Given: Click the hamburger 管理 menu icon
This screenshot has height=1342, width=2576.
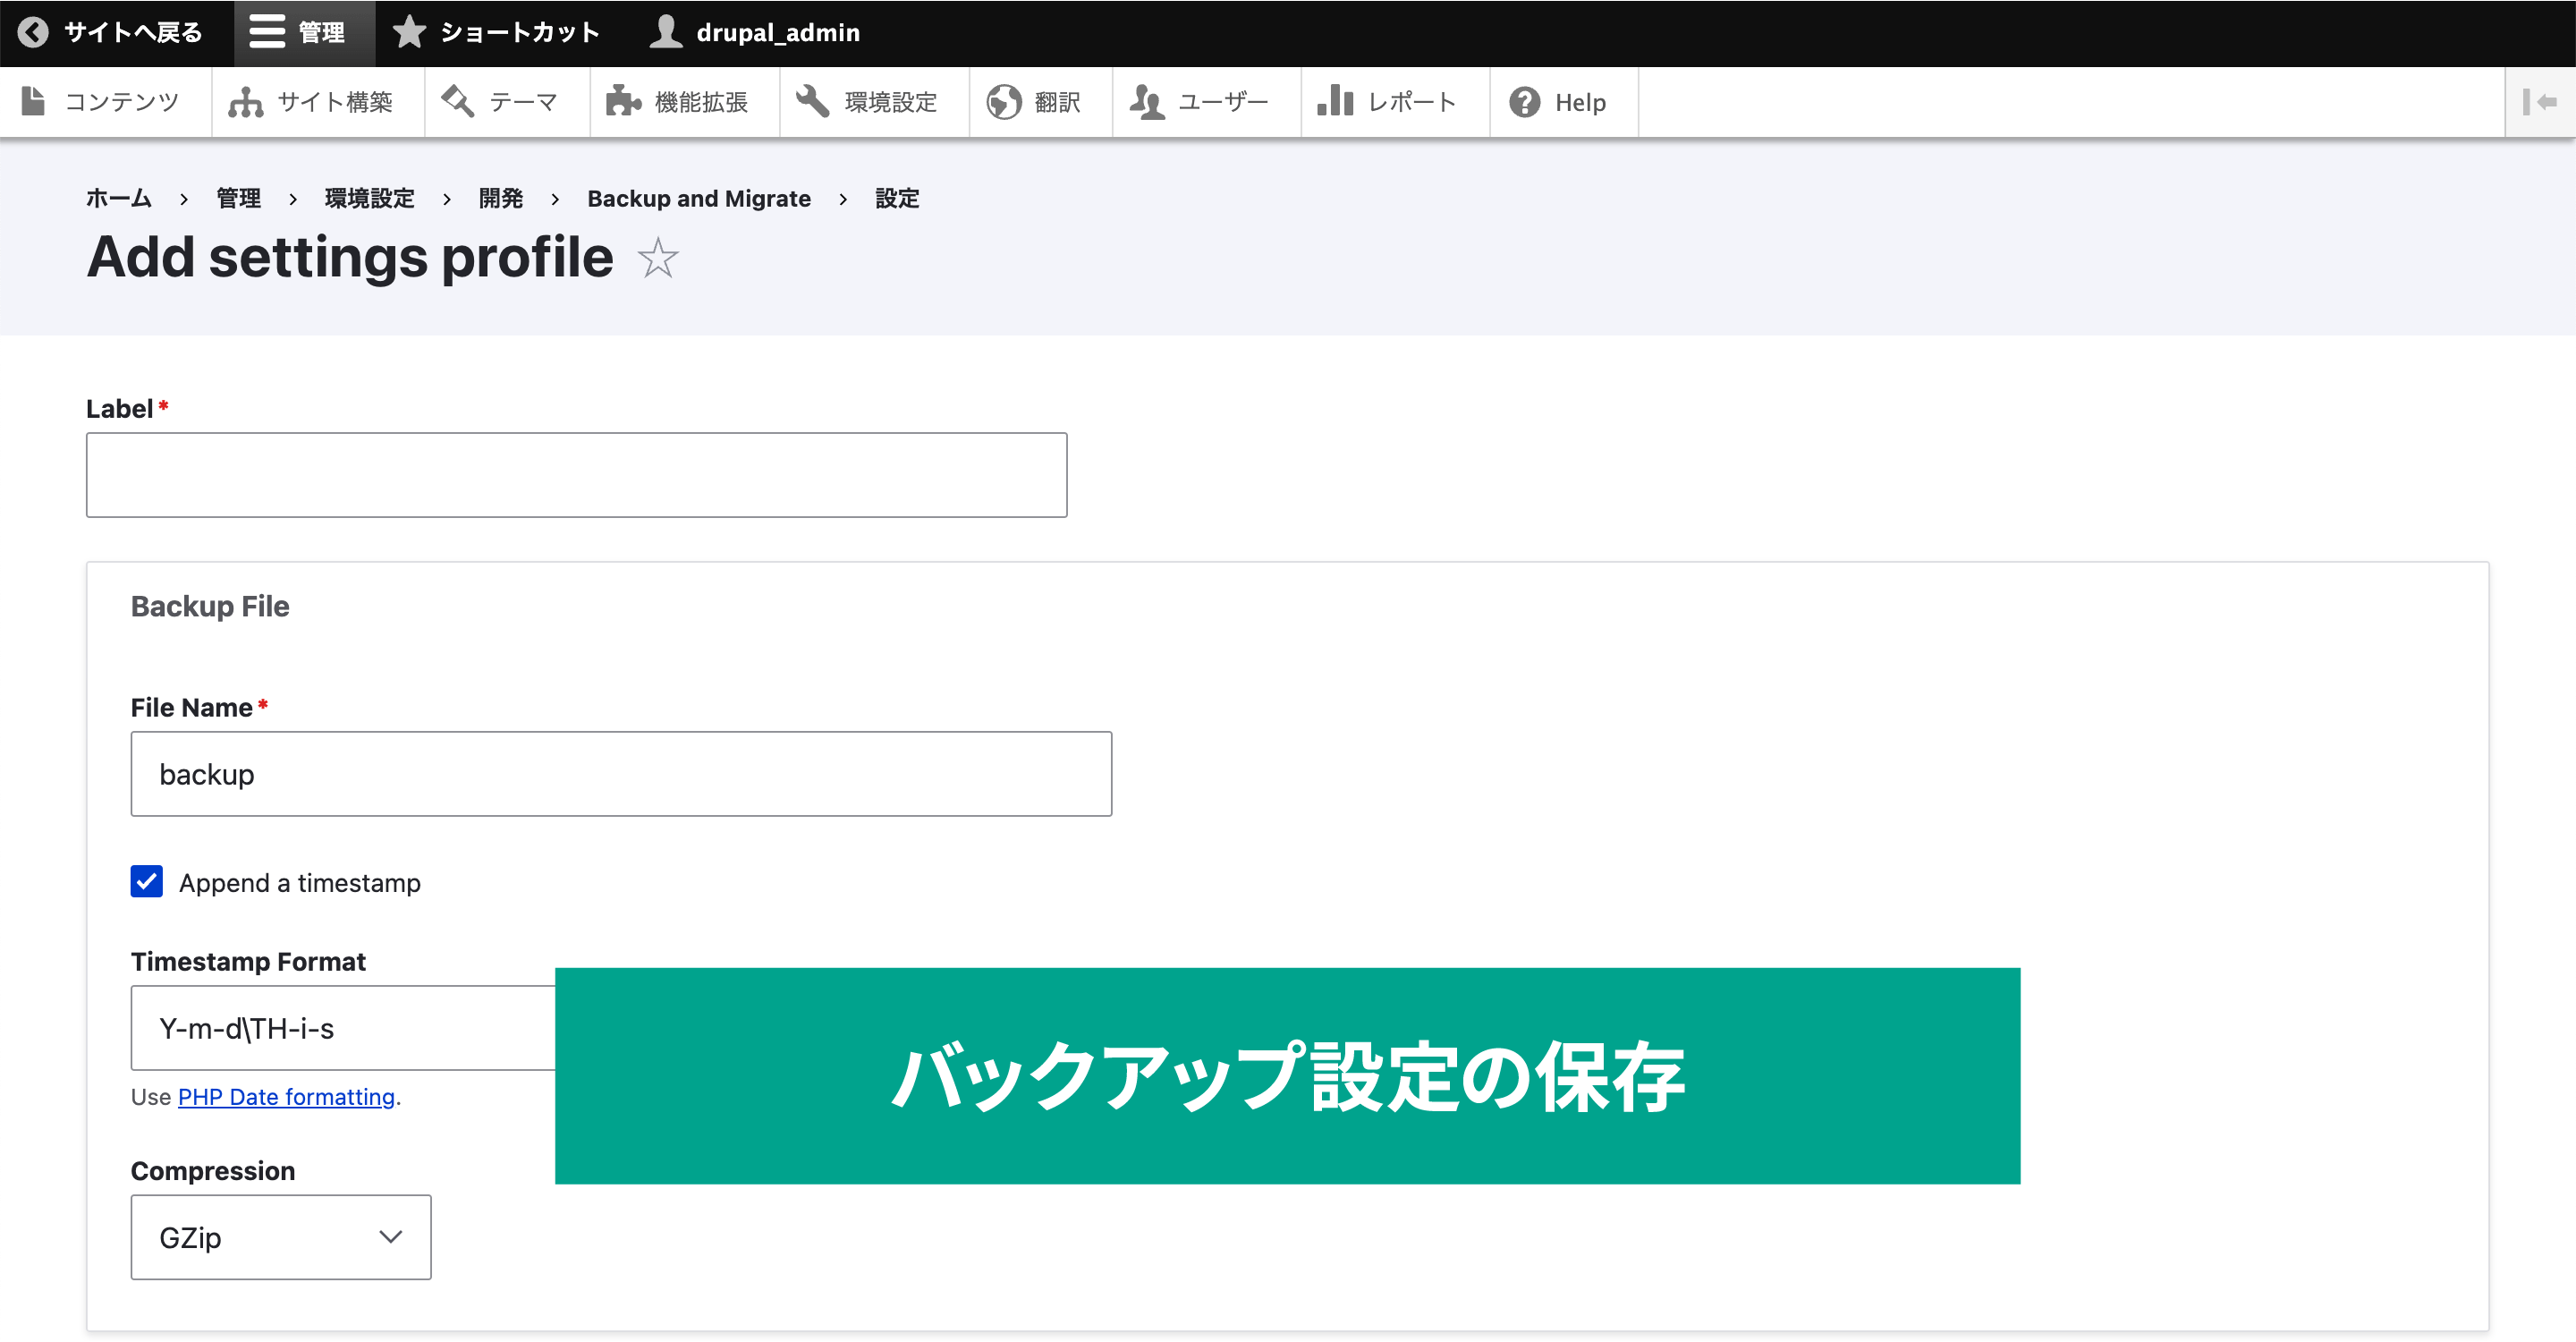Looking at the screenshot, I should [267, 32].
